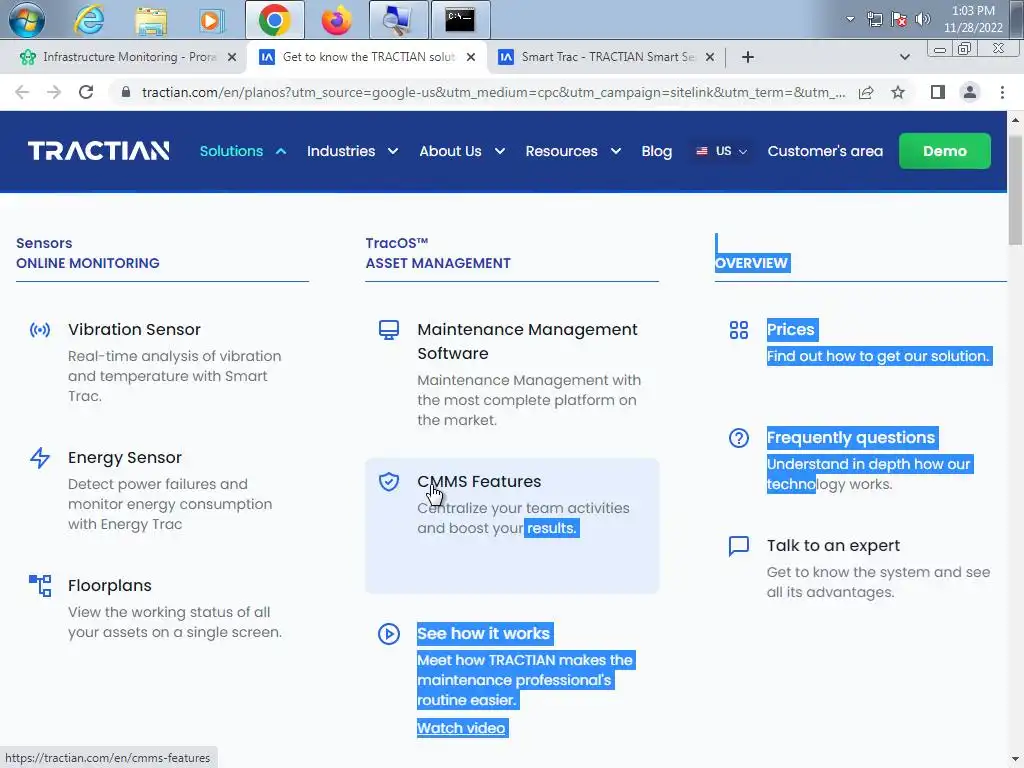Click the share page icon in address bar

[x=866, y=92]
